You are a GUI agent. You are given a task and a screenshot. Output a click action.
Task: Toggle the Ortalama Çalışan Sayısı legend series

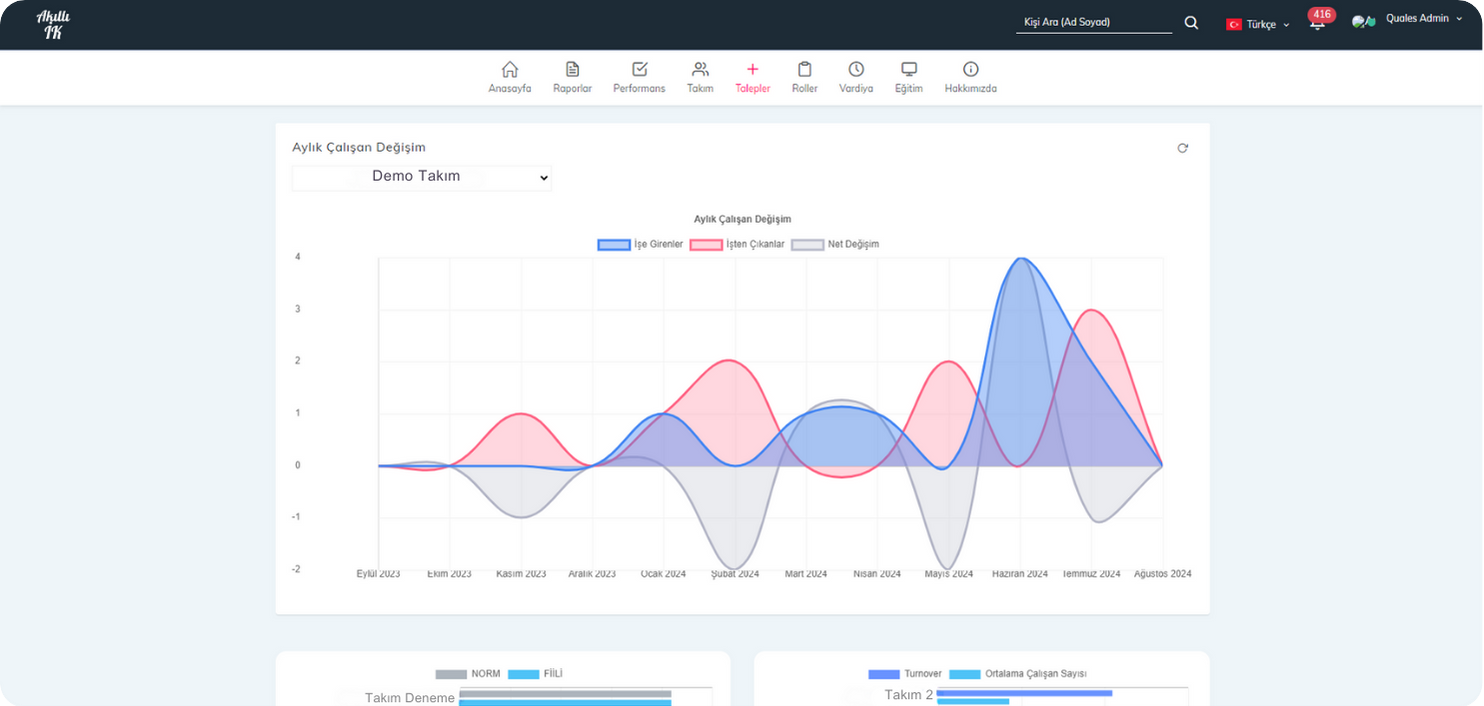coord(1018,674)
